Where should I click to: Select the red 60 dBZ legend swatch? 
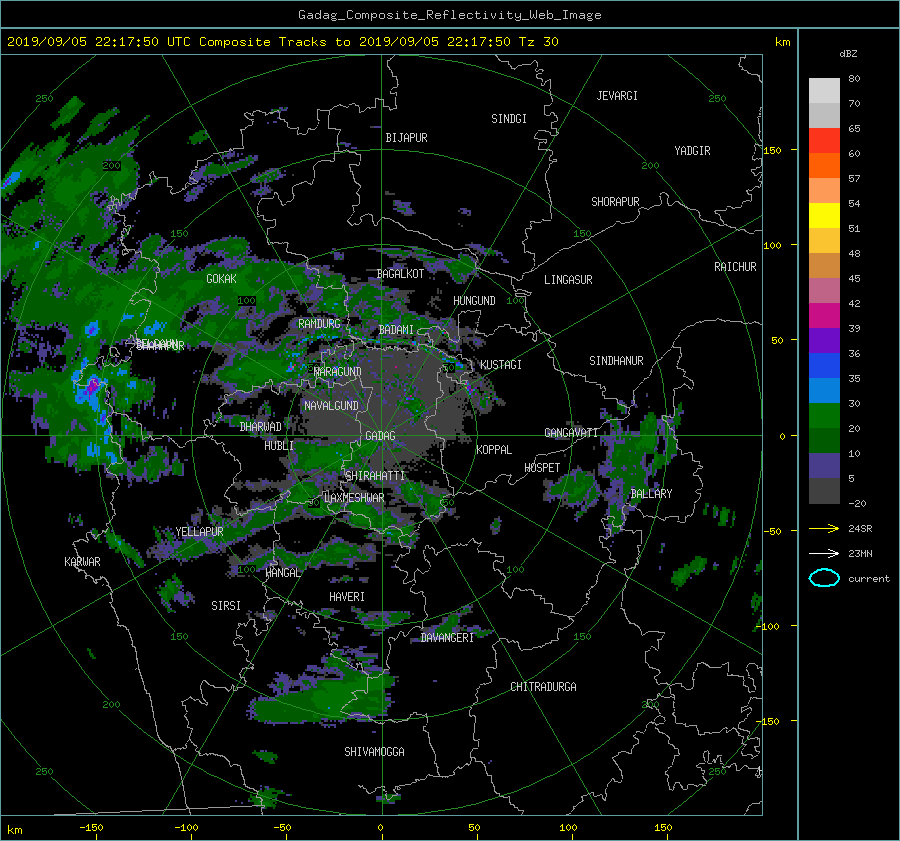click(x=824, y=141)
